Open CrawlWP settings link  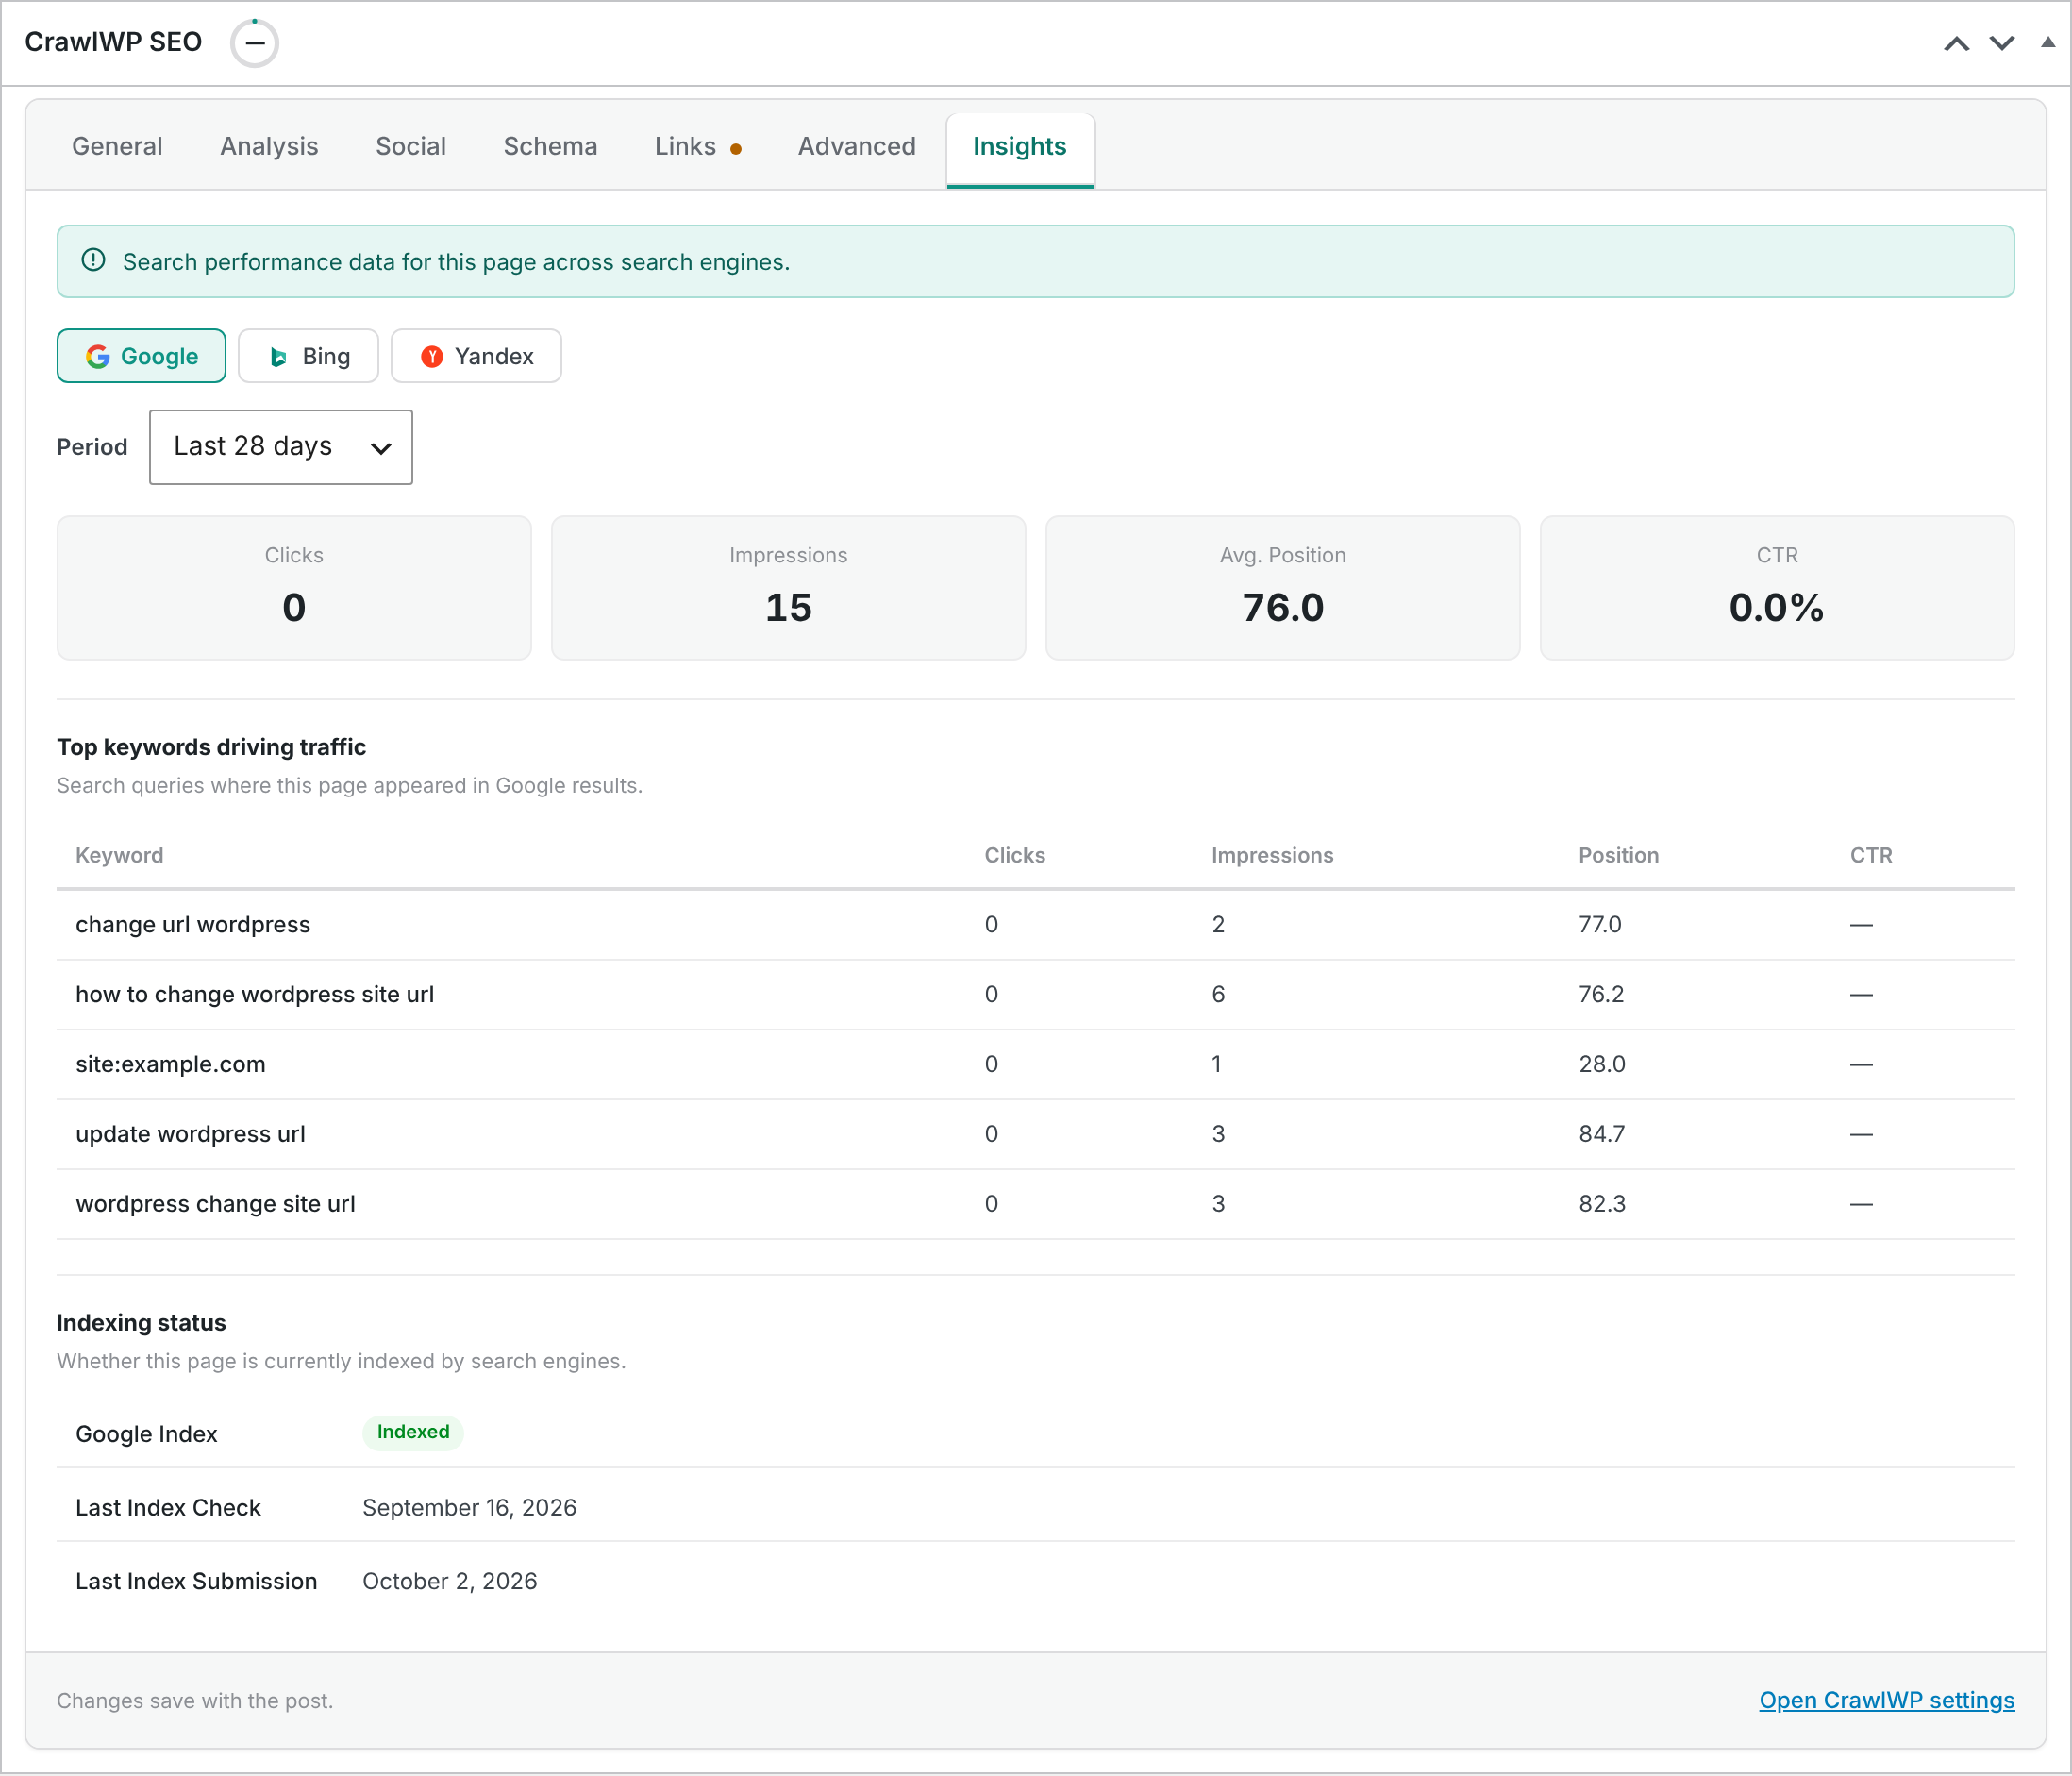[1887, 1701]
